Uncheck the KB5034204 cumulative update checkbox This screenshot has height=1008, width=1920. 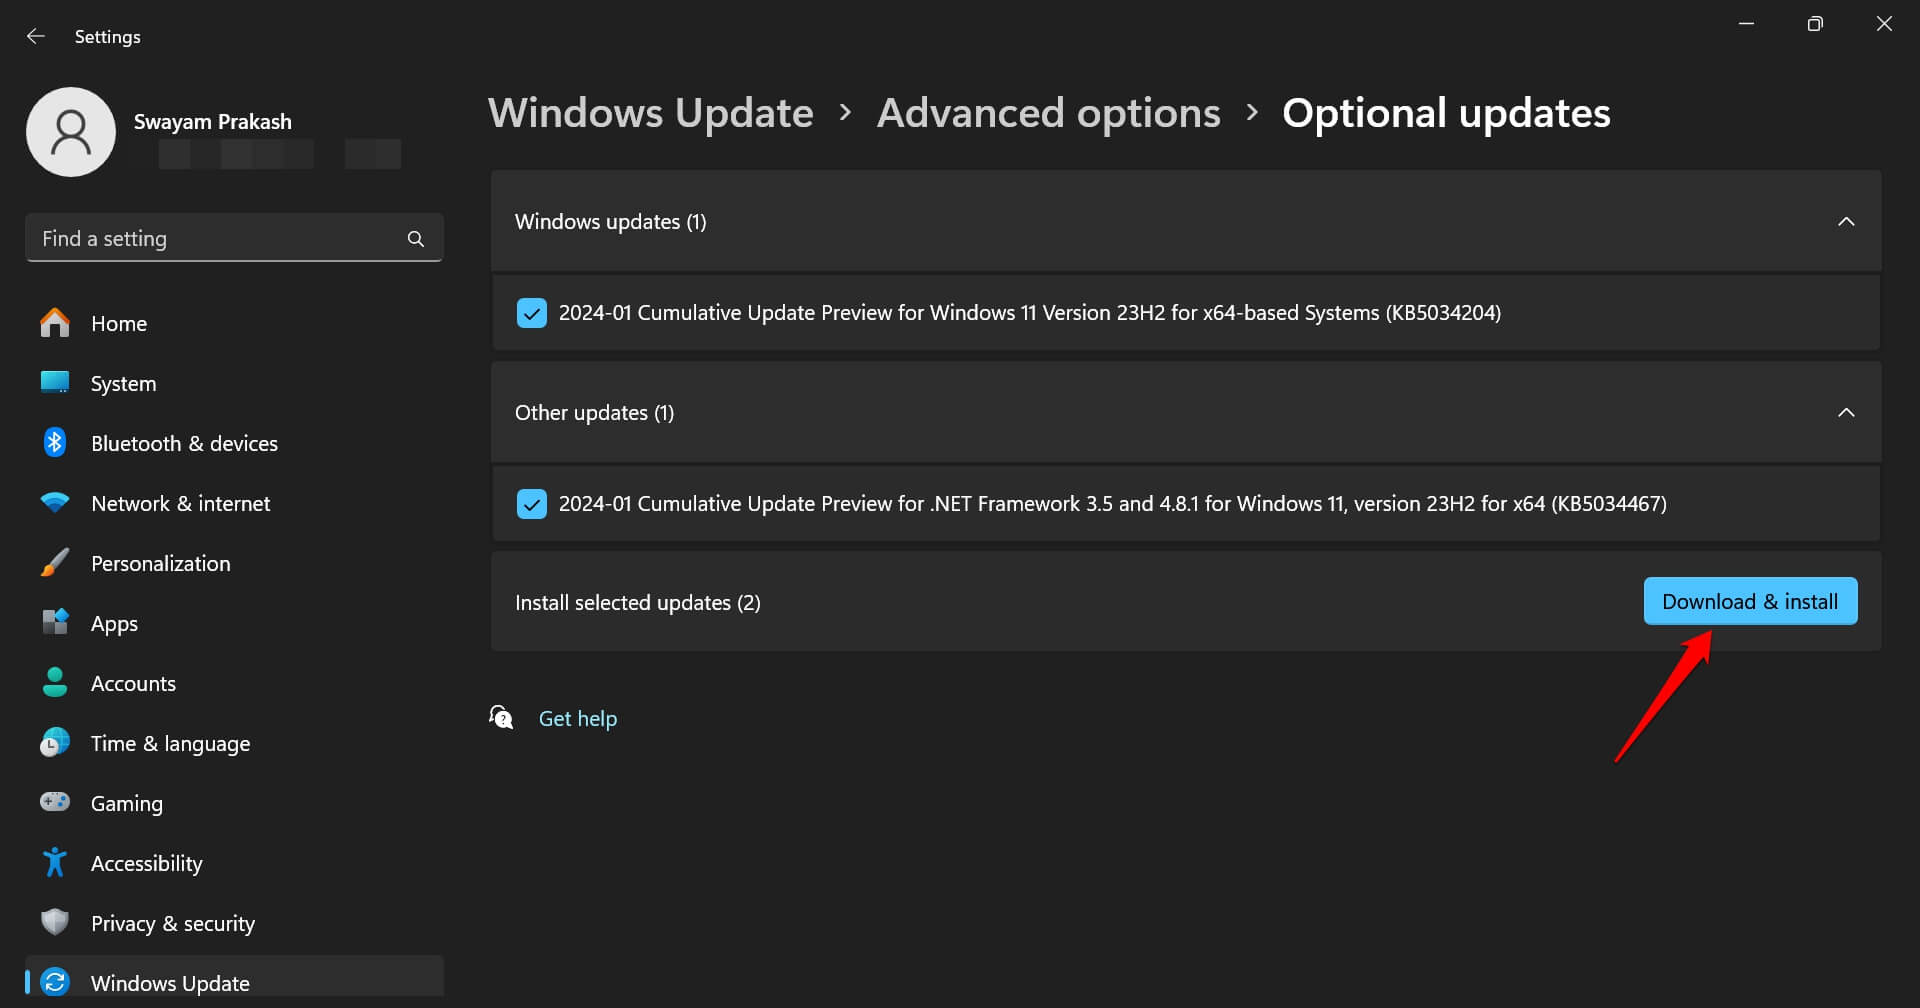(532, 313)
